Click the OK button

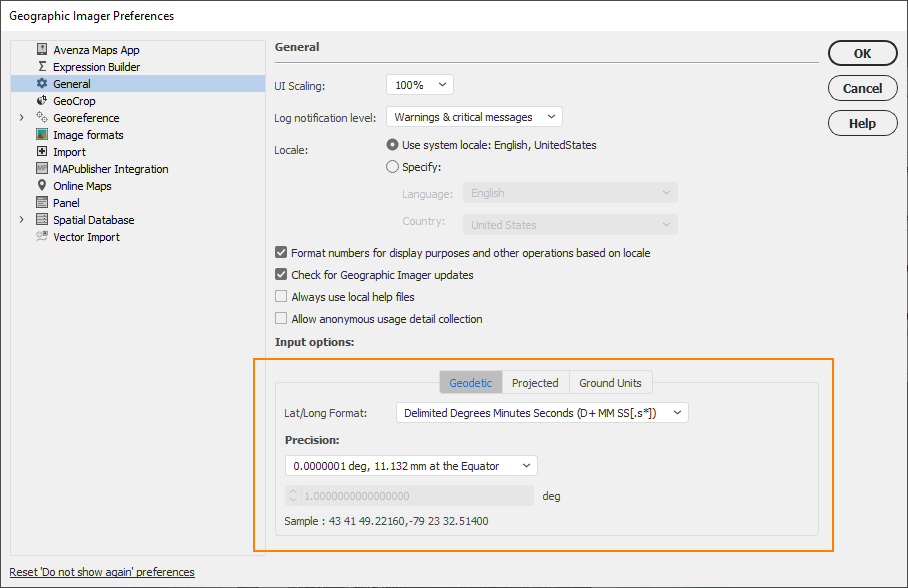pyautogui.click(x=863, y=53)
